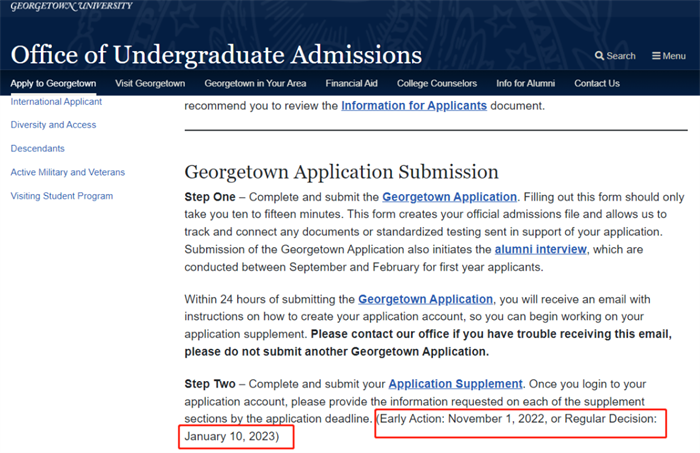
Task: Open the Descendants sidebar link
Action: pos(38,149)
